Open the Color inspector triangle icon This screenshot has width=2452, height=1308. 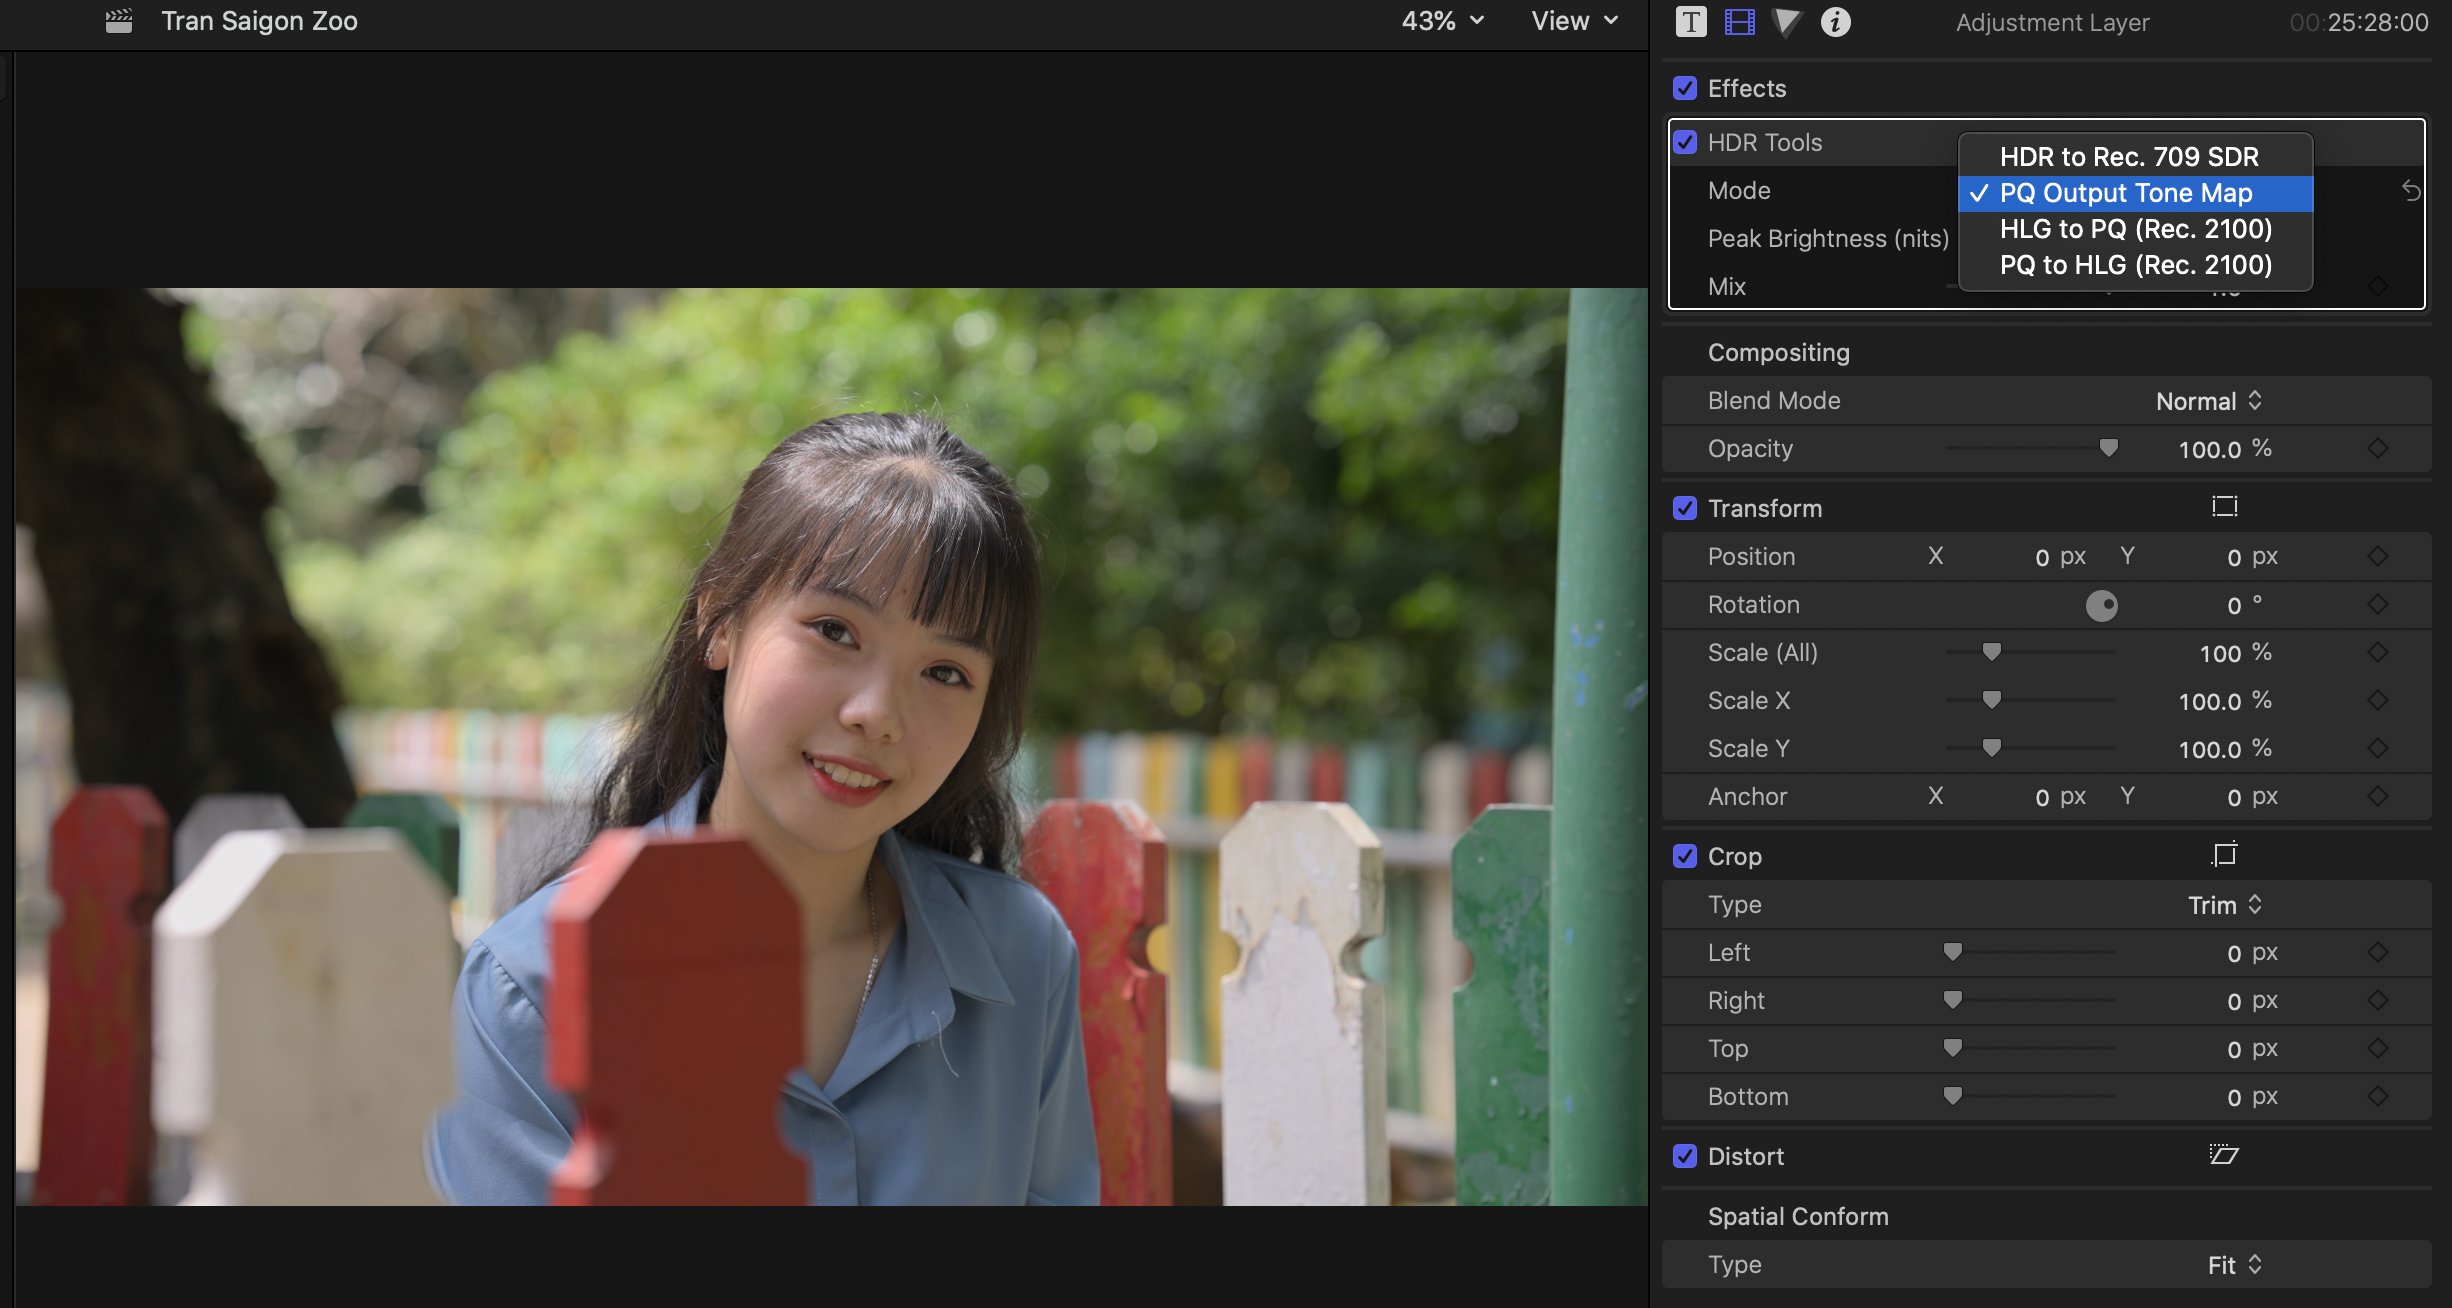click(1786, 22)
